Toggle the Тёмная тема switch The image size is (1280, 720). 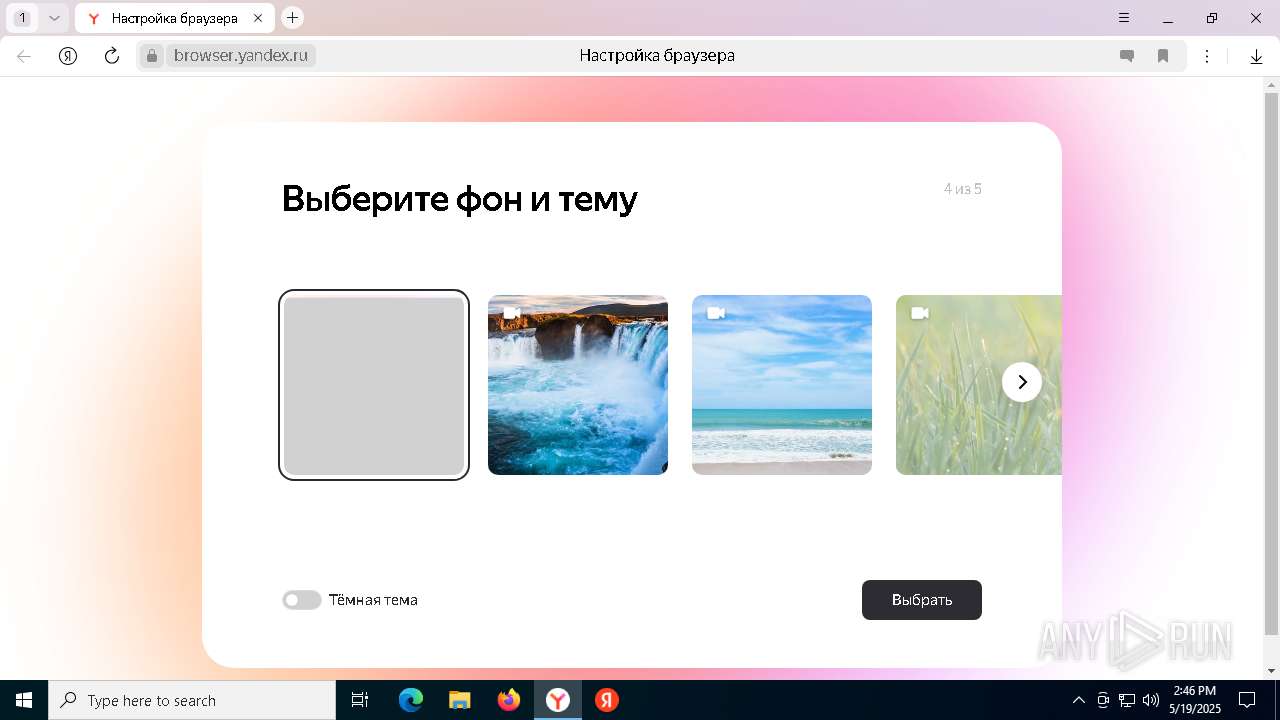[x=301, y=600]
